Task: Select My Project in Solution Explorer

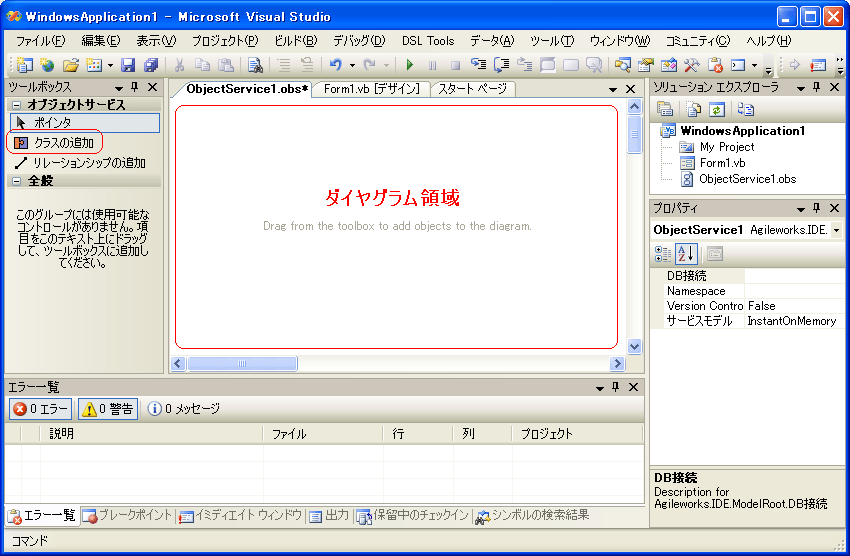Action: tap(726, 147)
